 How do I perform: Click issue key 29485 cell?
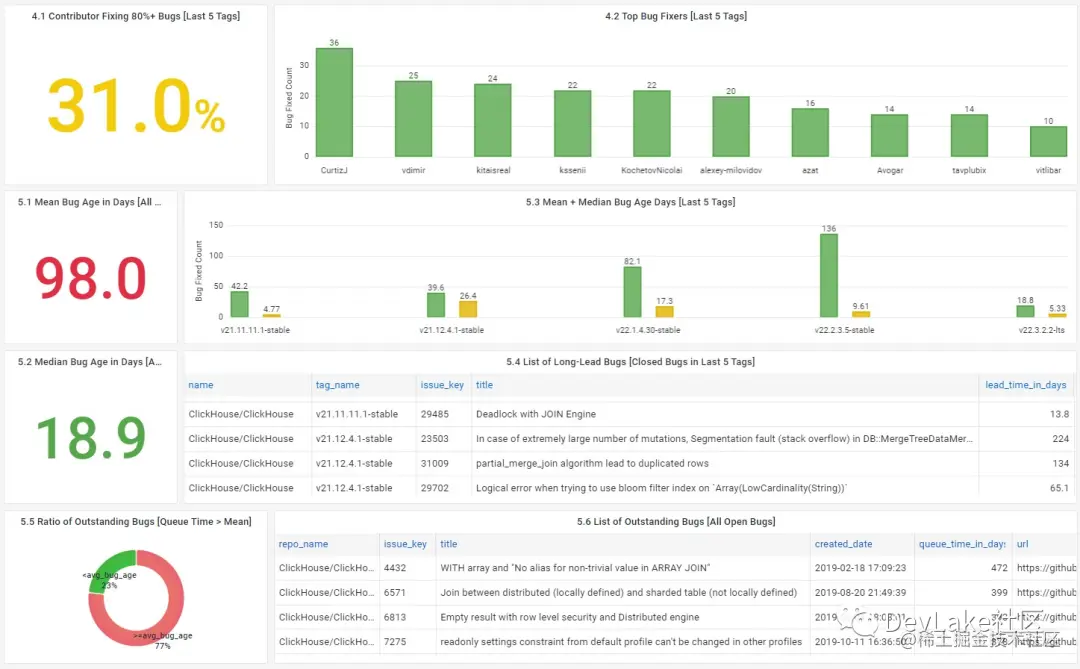coord(435,414)
